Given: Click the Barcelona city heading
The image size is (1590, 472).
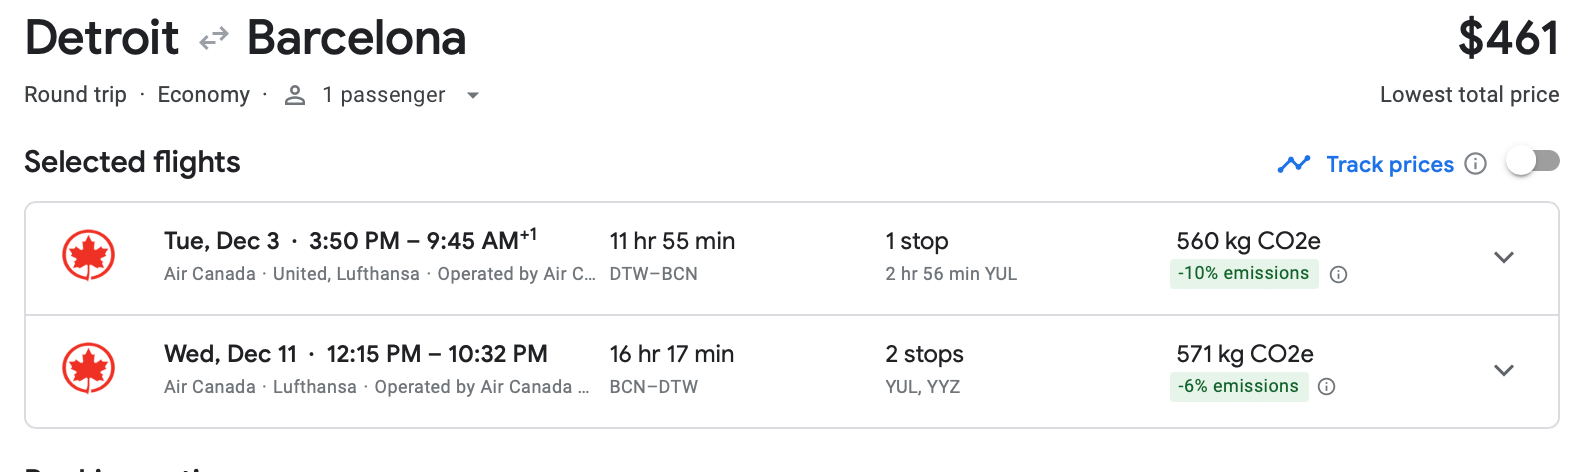Looking at the screenshot, I should pyautogui.click(x=356, y=39).
